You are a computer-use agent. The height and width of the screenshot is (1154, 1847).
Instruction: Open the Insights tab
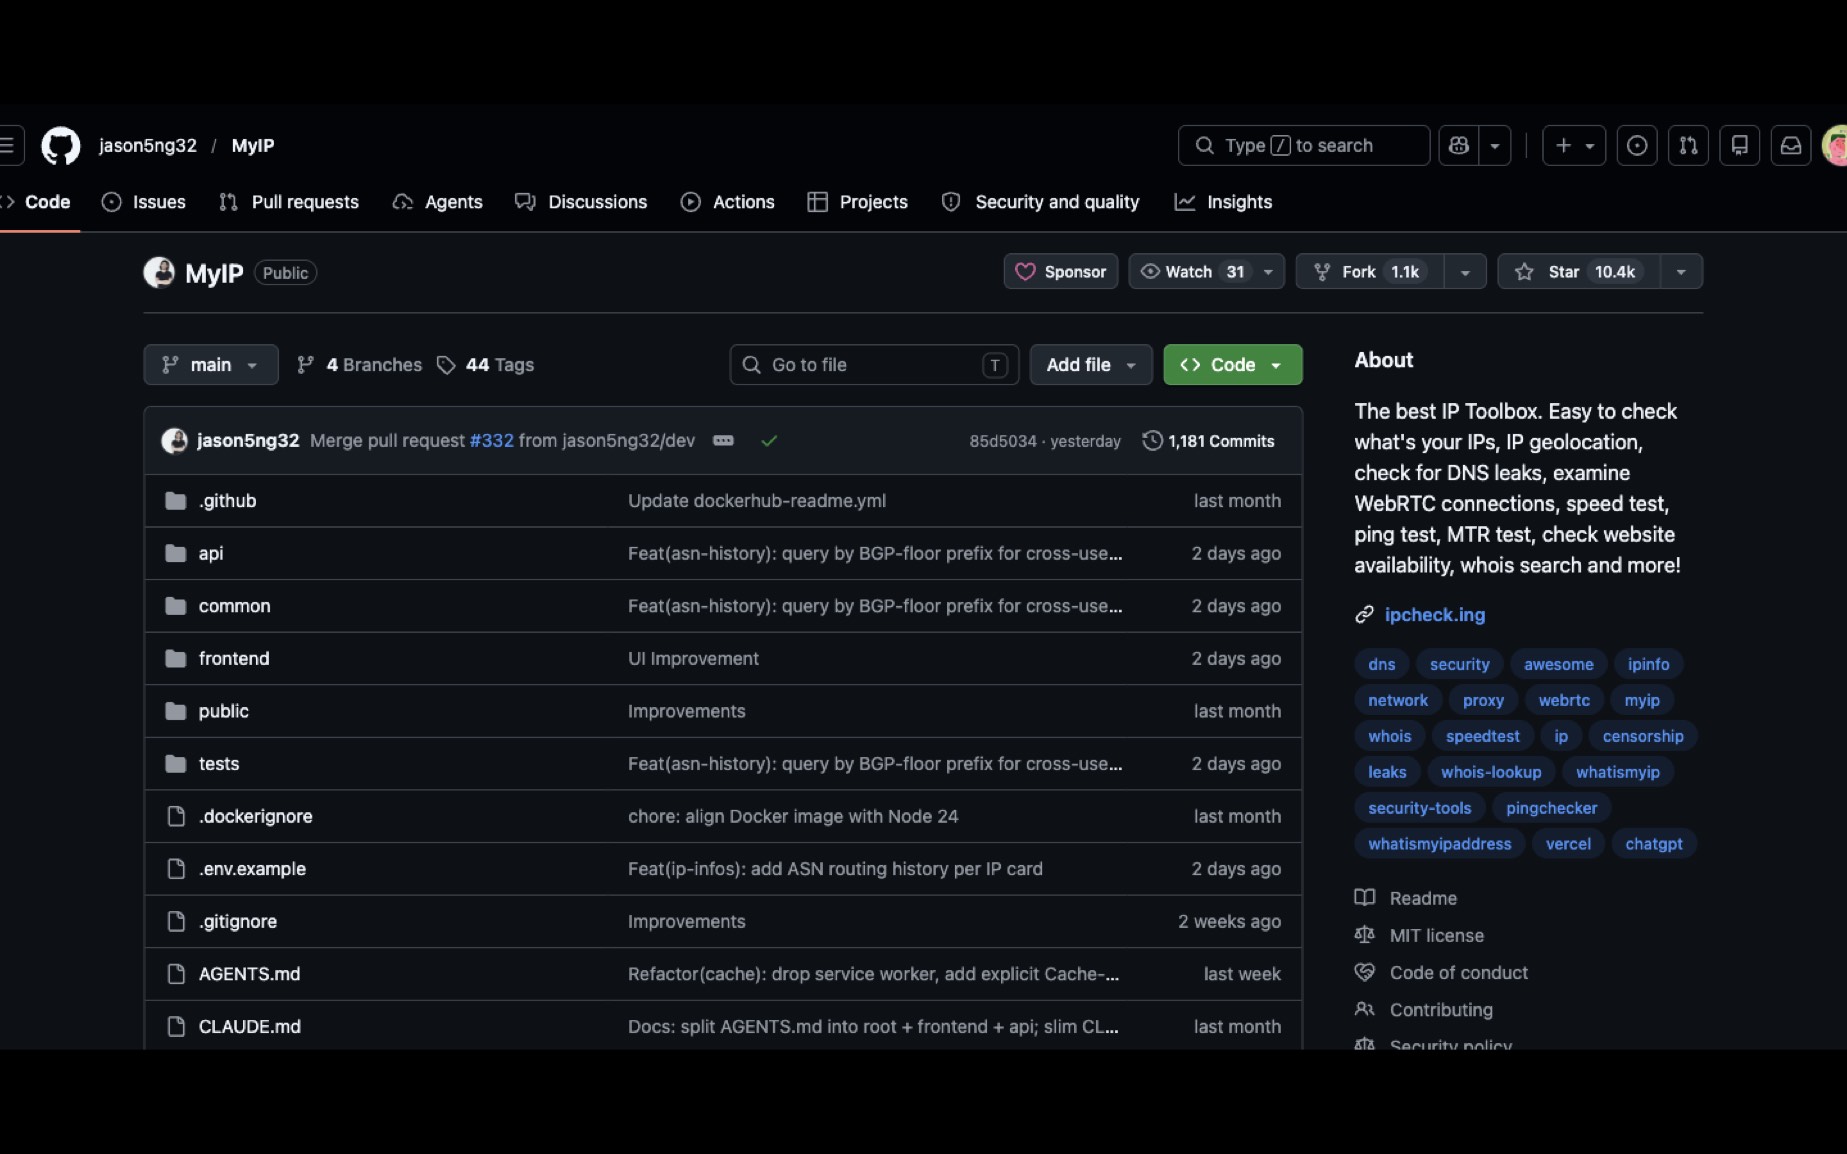(1223, 202)
